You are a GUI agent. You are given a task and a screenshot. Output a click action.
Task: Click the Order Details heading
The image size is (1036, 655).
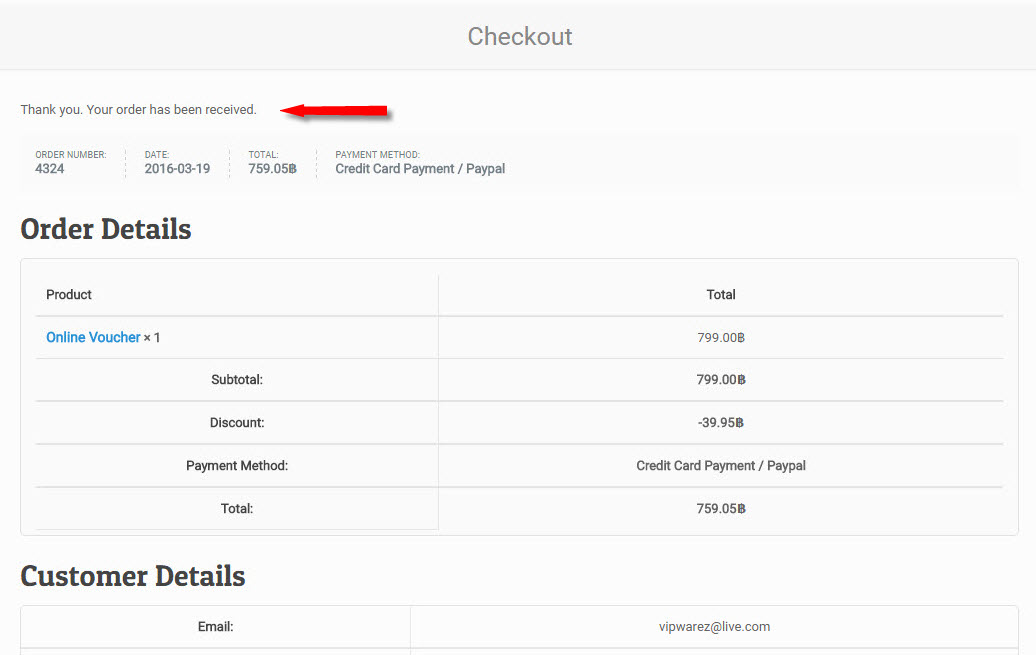pos(106,229)
